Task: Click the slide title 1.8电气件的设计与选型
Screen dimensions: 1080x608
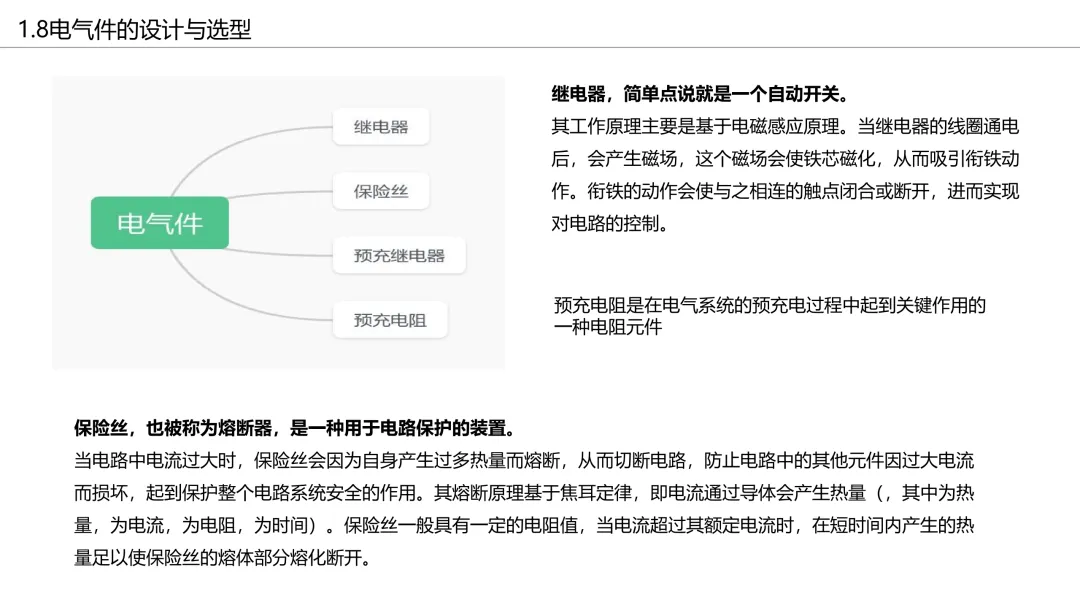Action: pos(134,30)
